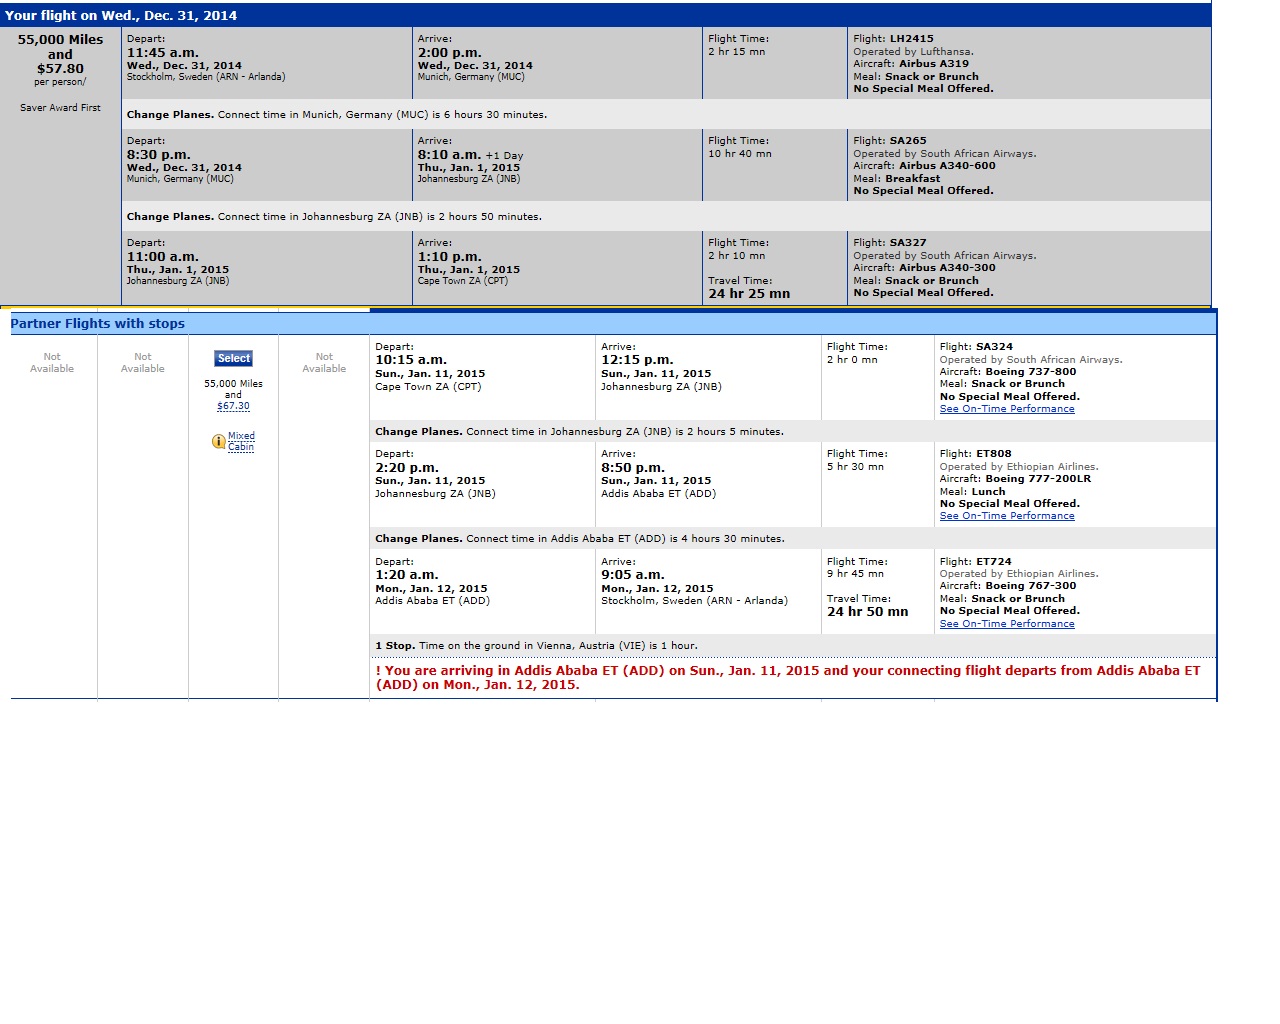Viewport: 1280px width, 1024px height.
Task: Click the 55,000 Miles and $57.80 price
Action: [60, 54]
